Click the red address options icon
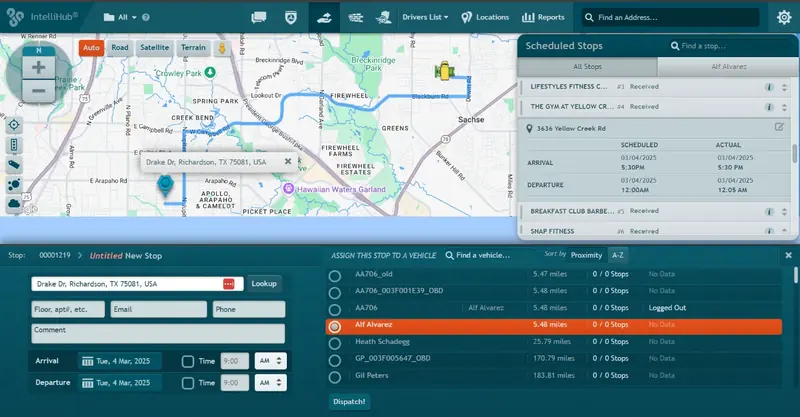 (229, 284)
